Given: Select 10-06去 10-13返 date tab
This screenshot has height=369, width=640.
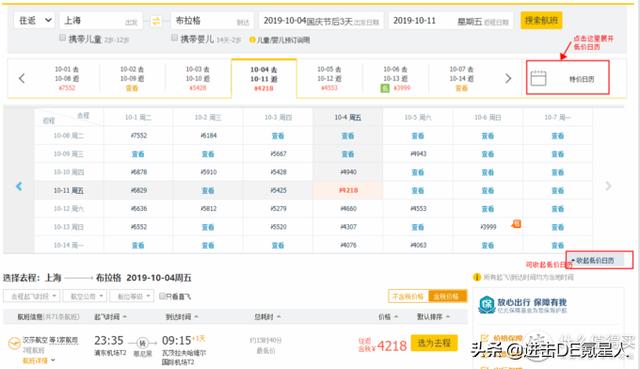Looking at the screenshot, I should tap(395, 78).
